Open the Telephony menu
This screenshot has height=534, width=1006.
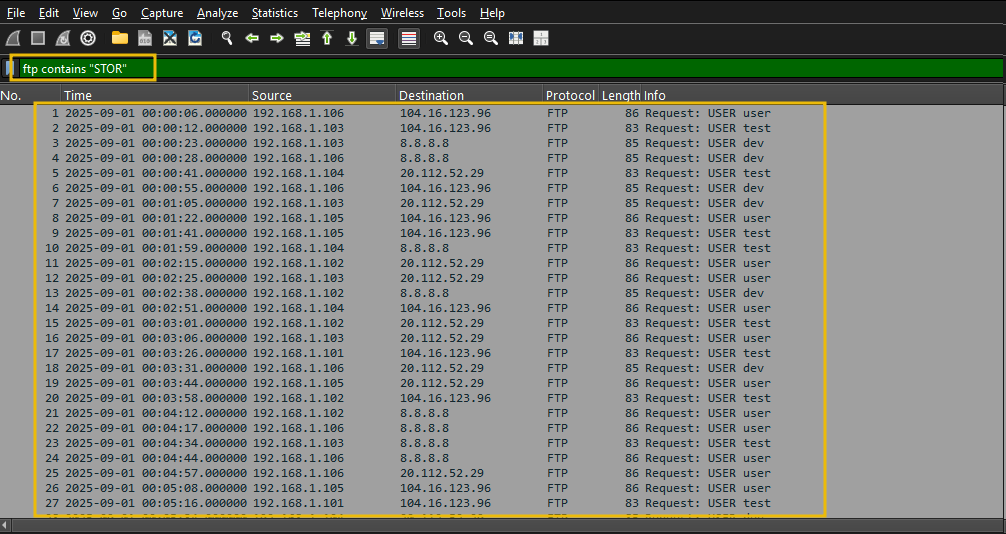tap(339, 13)
